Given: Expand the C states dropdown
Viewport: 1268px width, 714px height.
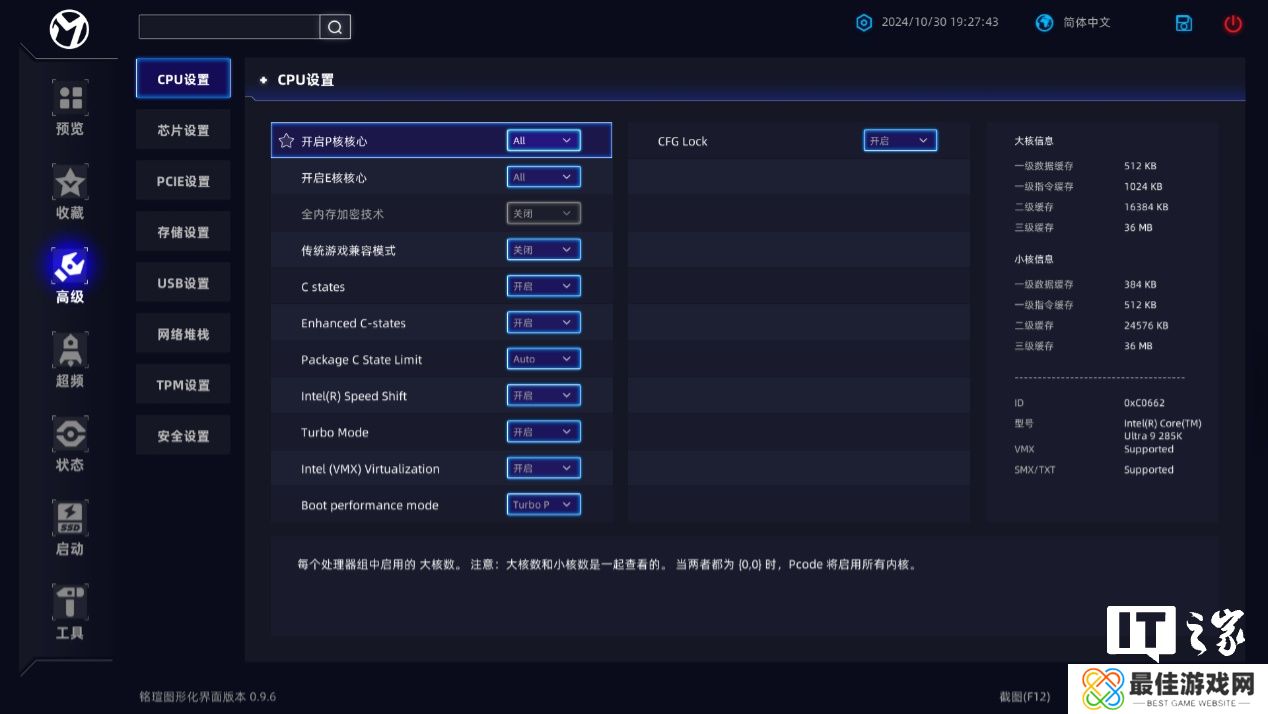Looking at the screenshot, I should click(x=543, y=286).
